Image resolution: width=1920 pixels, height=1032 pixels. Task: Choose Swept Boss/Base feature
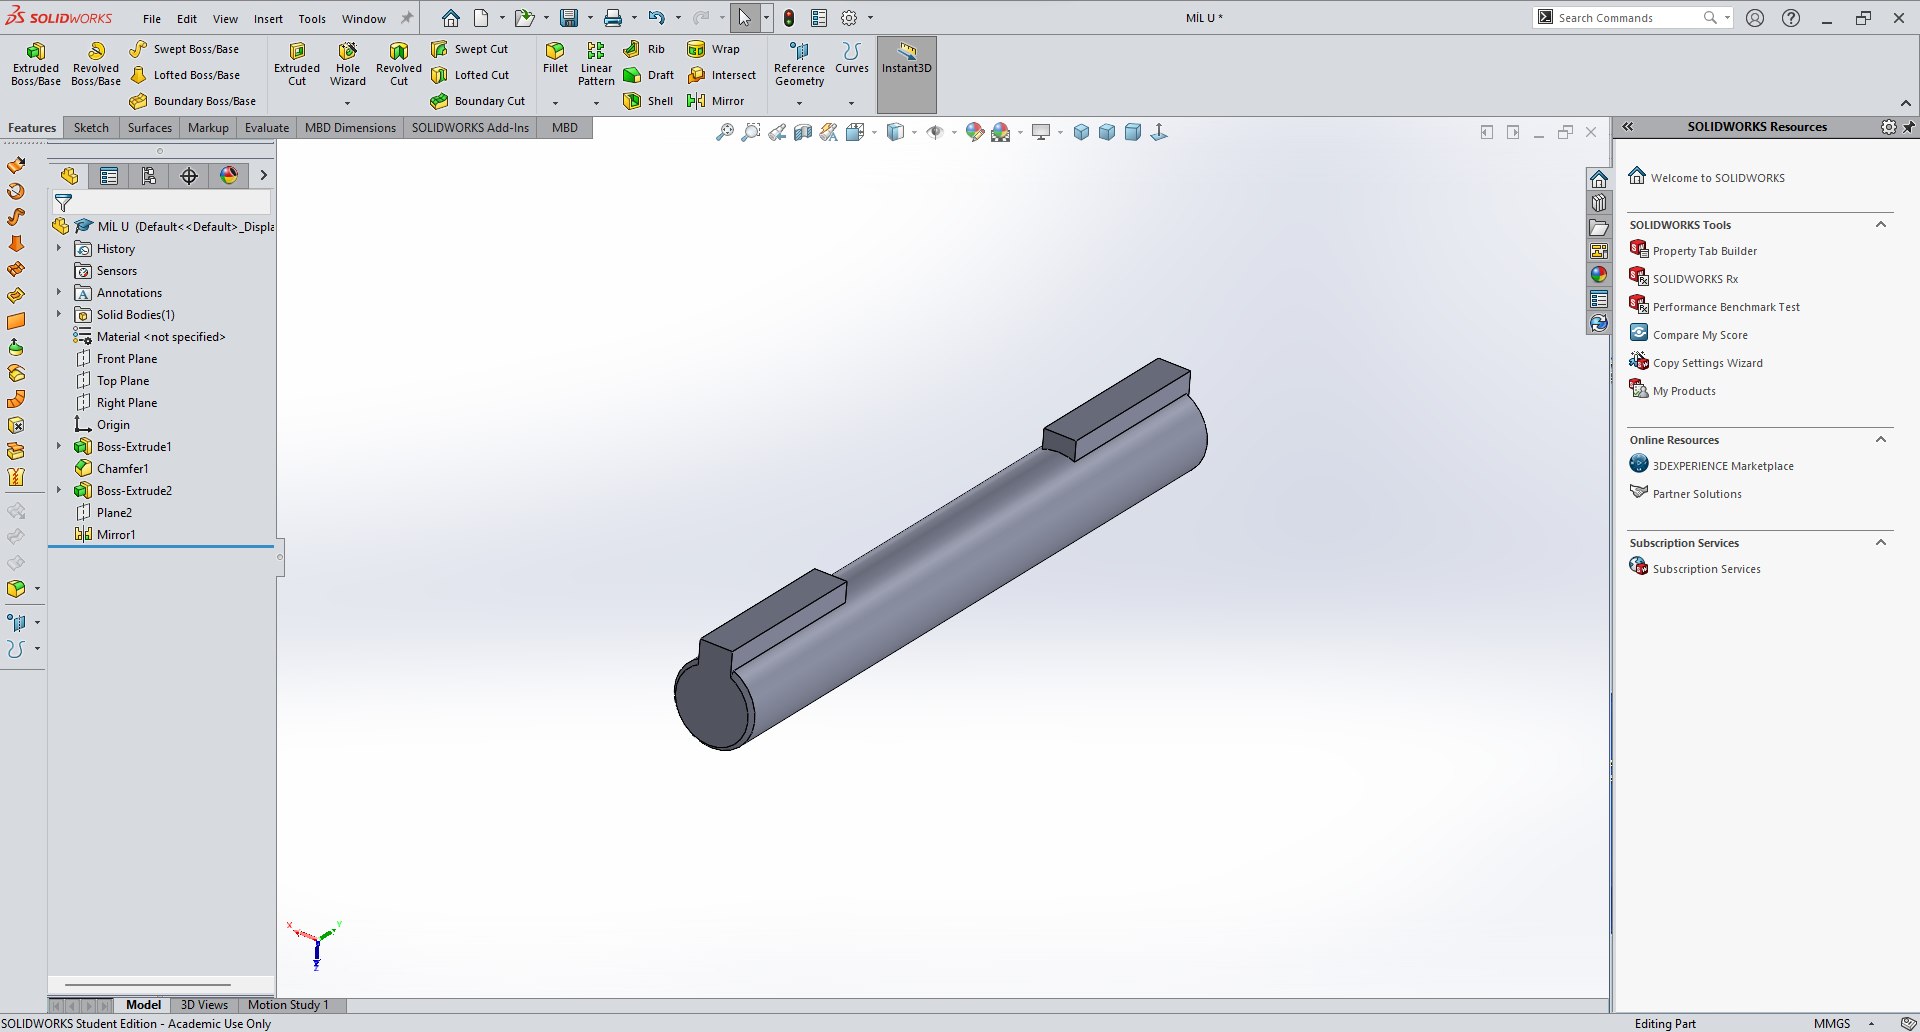point(185,49)
